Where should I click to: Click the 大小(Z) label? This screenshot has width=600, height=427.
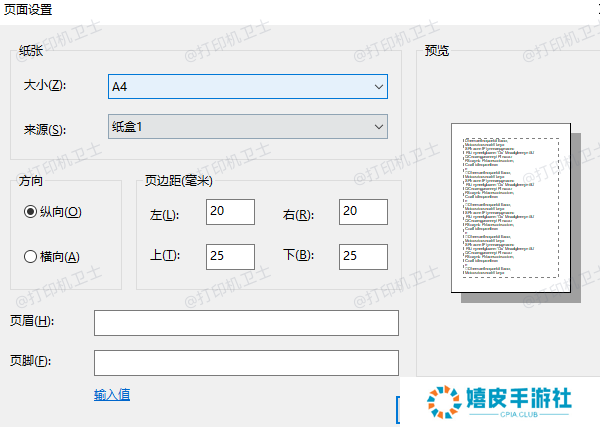coord(45,85)
